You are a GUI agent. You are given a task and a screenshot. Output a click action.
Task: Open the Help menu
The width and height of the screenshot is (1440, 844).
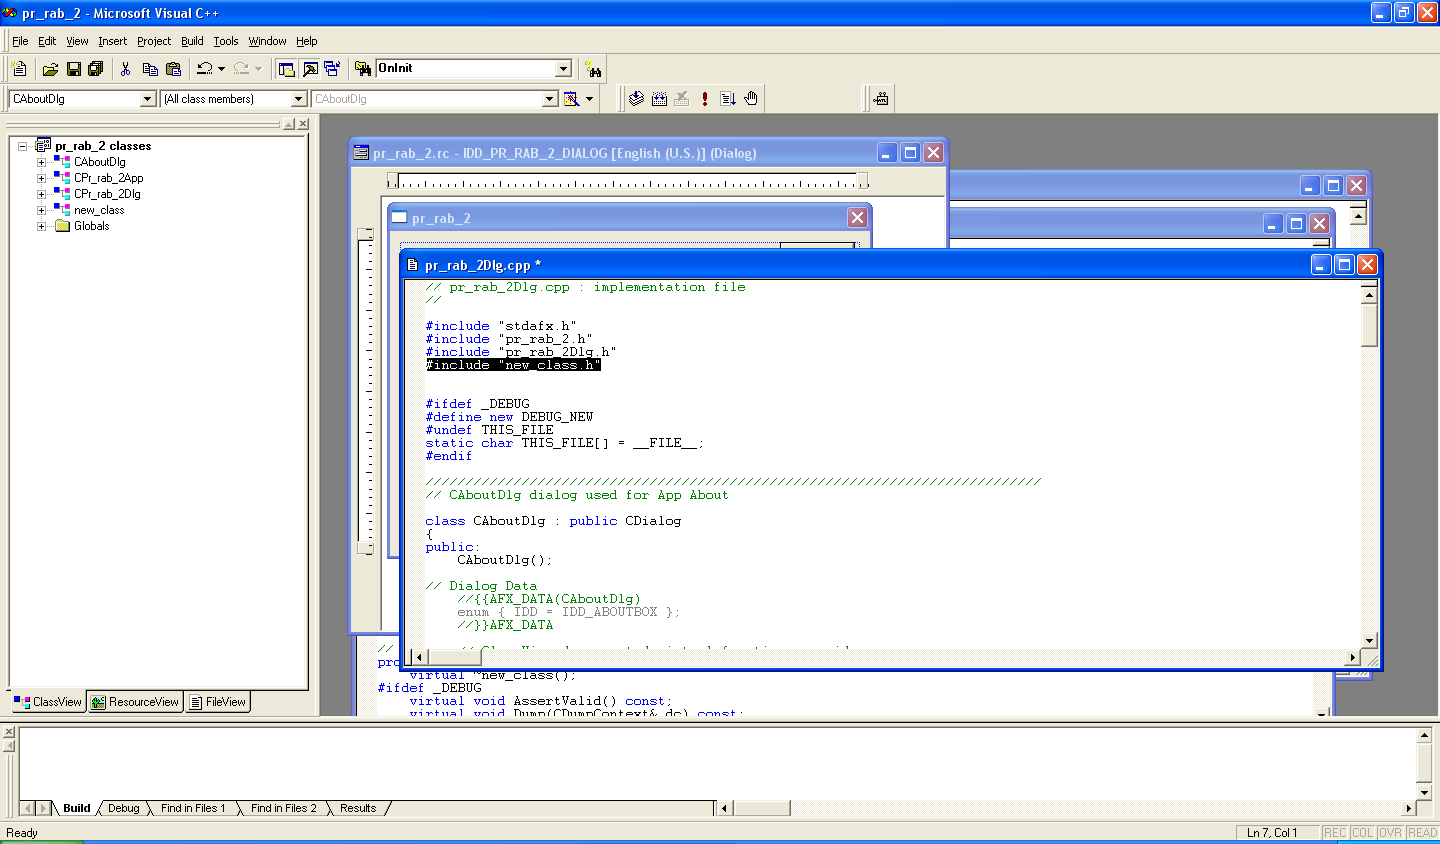(306, 41)
